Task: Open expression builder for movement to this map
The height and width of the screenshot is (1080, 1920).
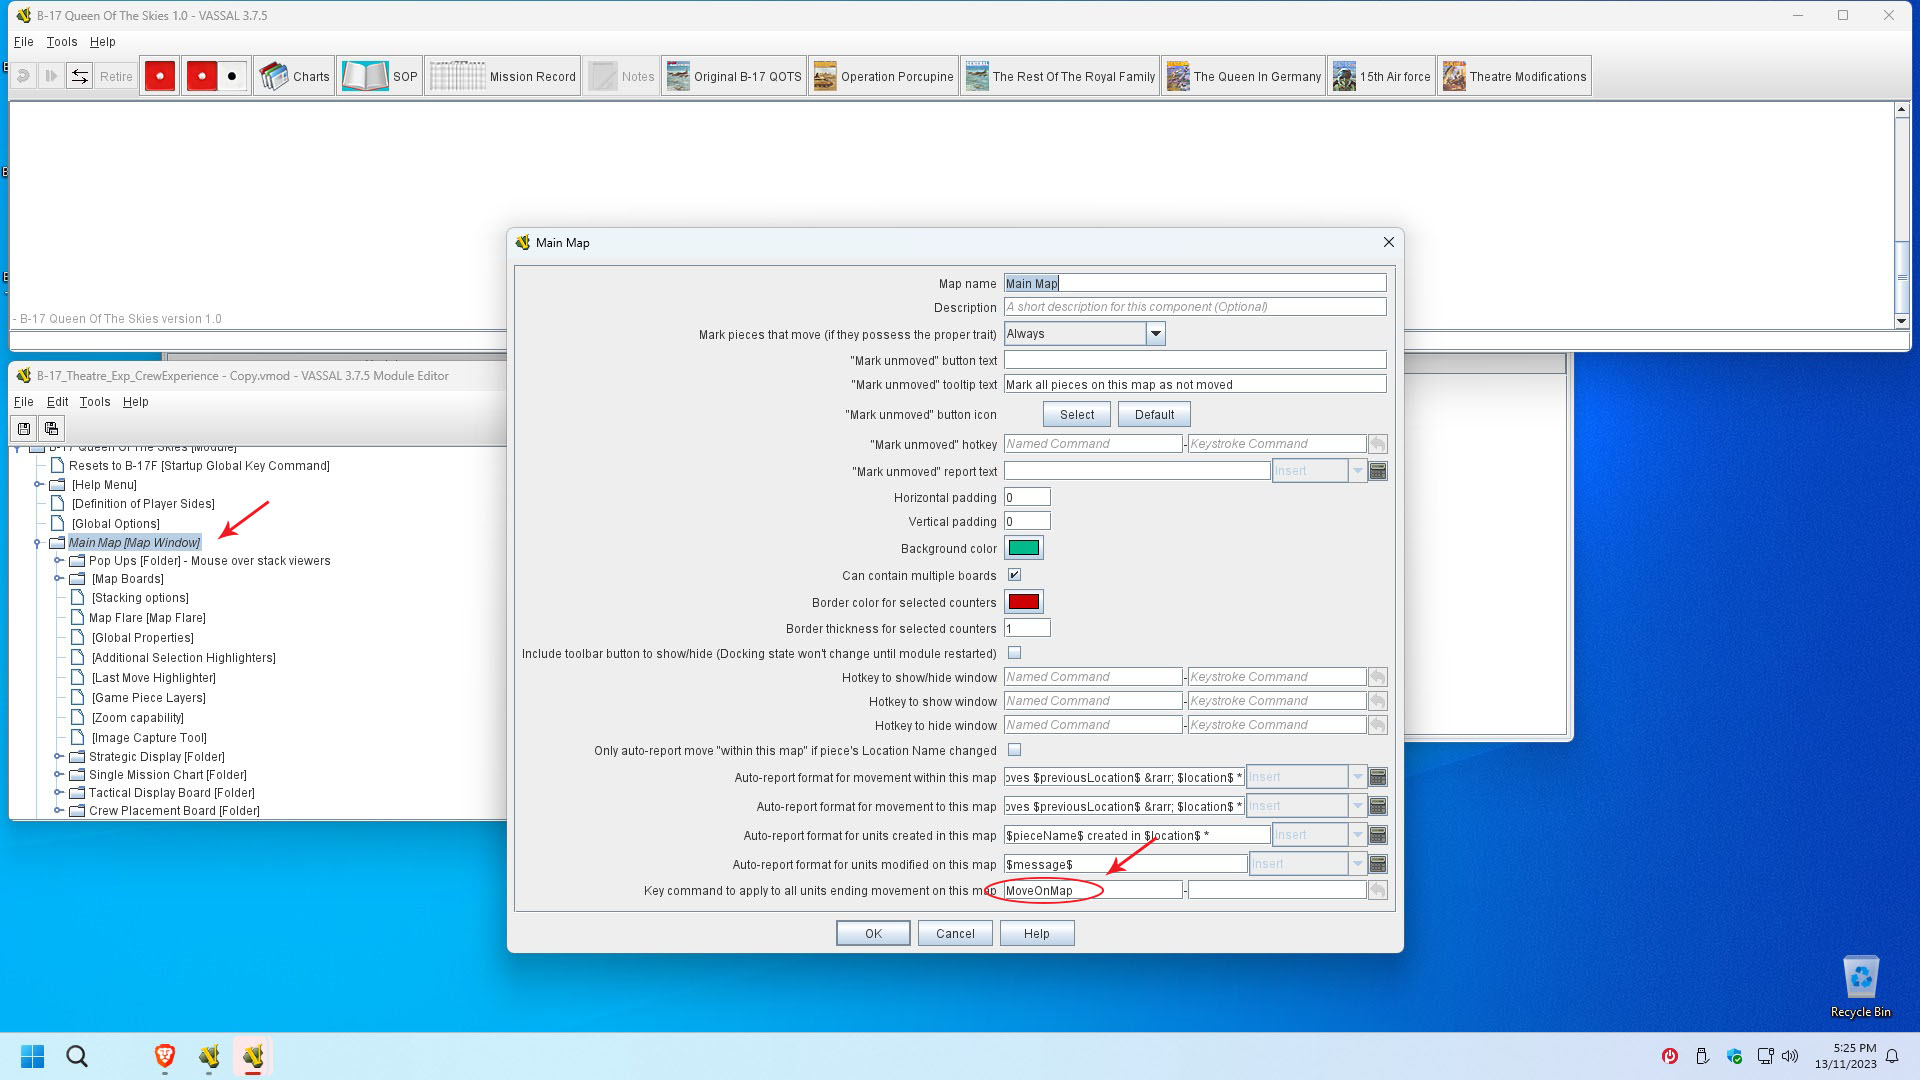Action: pyautogui.click(x=1378, y=806)
